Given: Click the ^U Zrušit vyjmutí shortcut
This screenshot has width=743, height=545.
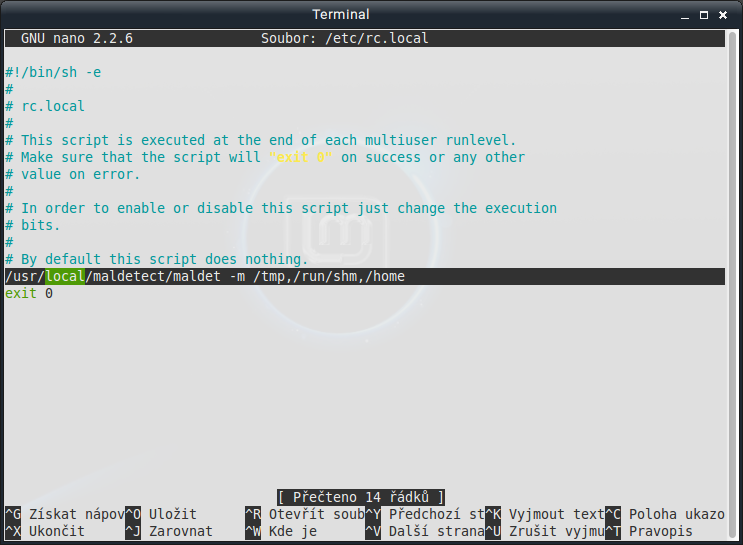Looking at the screenshot, I should [x=545, y=531].
